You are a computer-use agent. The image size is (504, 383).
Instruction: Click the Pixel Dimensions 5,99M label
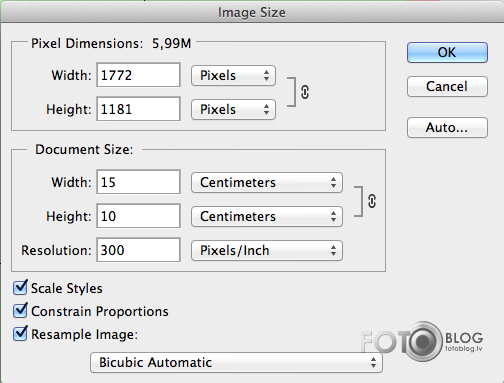(111, 44)
